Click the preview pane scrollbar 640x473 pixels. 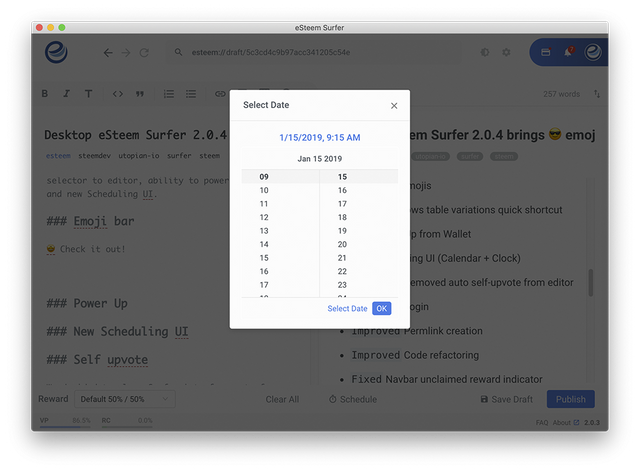pos(591,282)
